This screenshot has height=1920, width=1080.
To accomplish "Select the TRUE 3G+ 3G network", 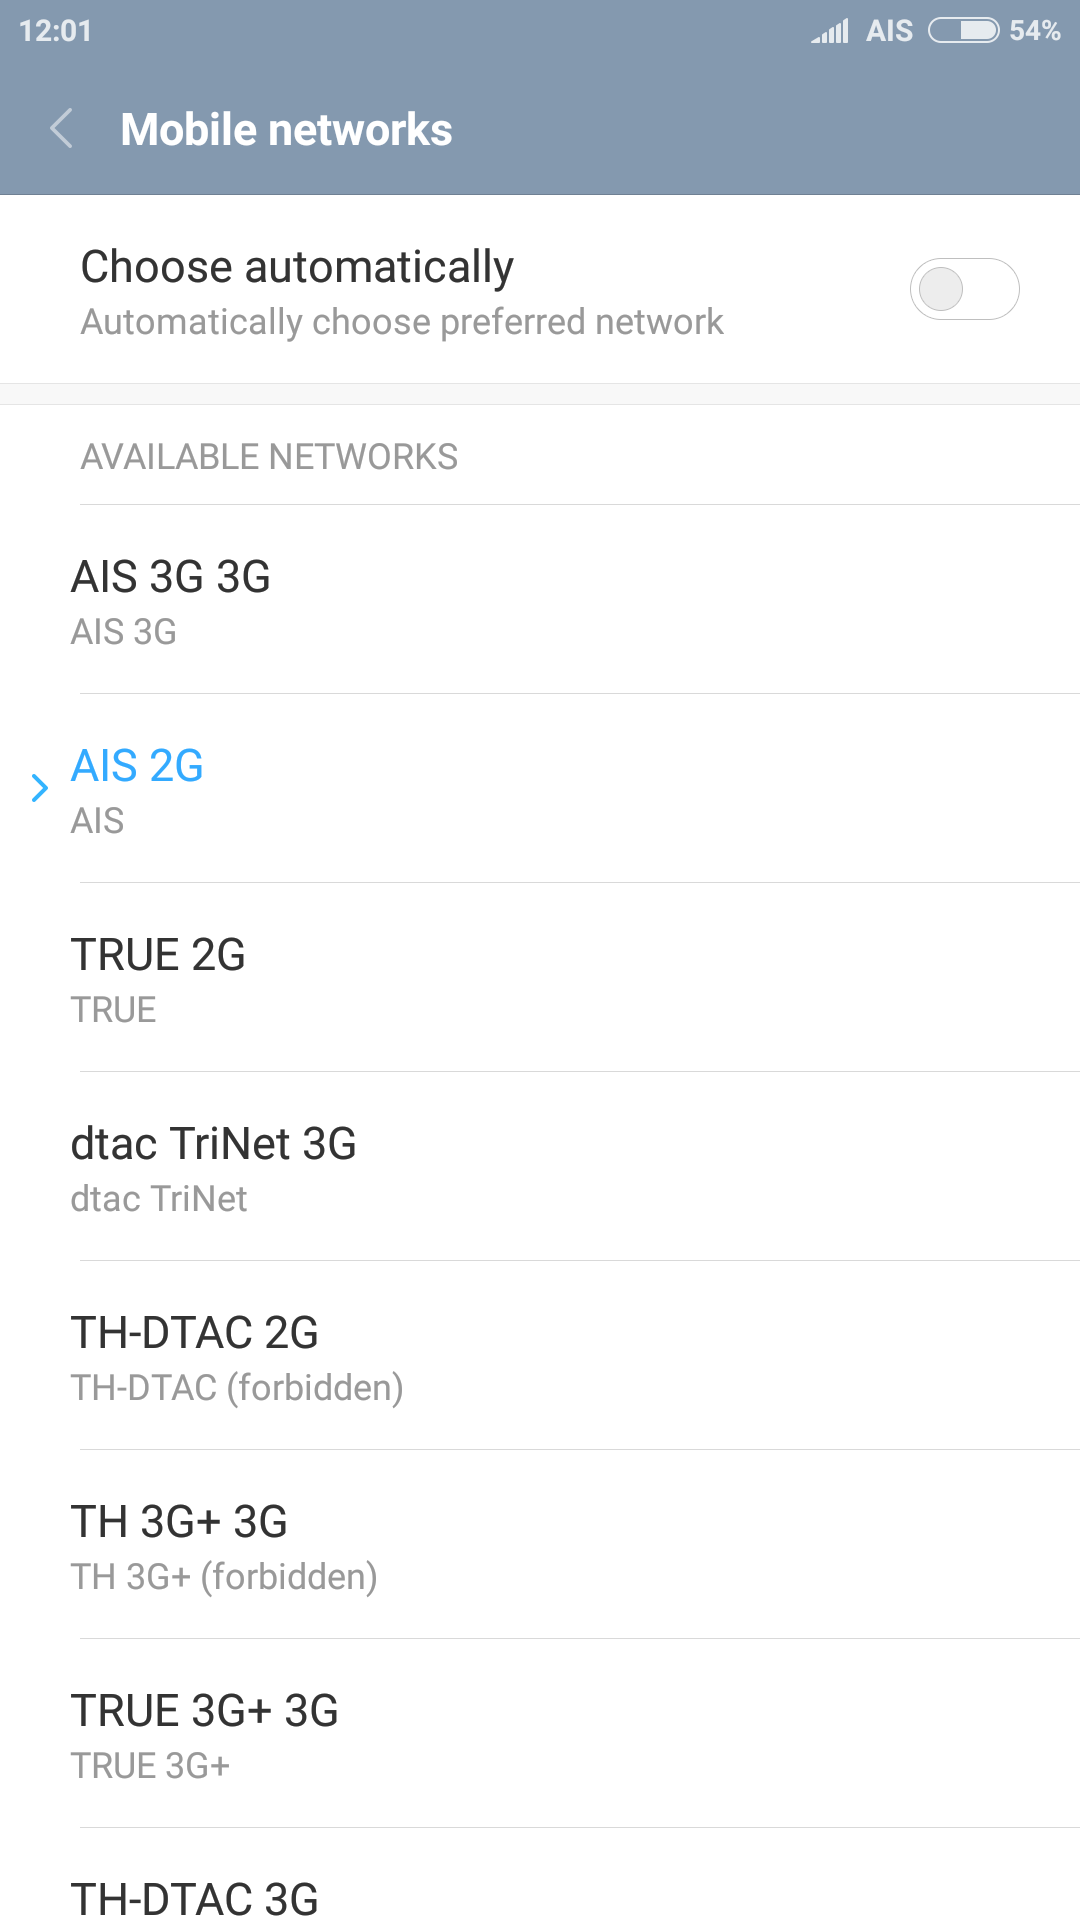I will [x=540, y=1735].
